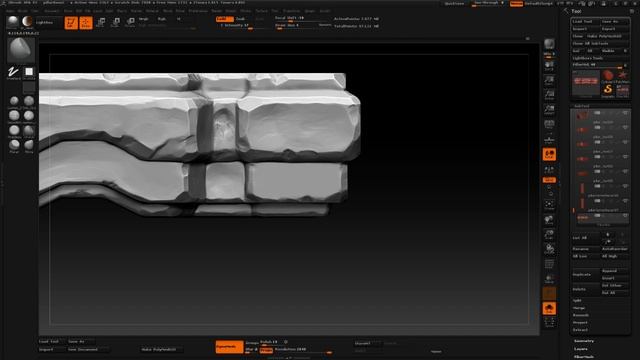Screen dimensions: 640x360
Task: Toggle the Floor grid in the right shelf
Action: click(x=549, y=139)
